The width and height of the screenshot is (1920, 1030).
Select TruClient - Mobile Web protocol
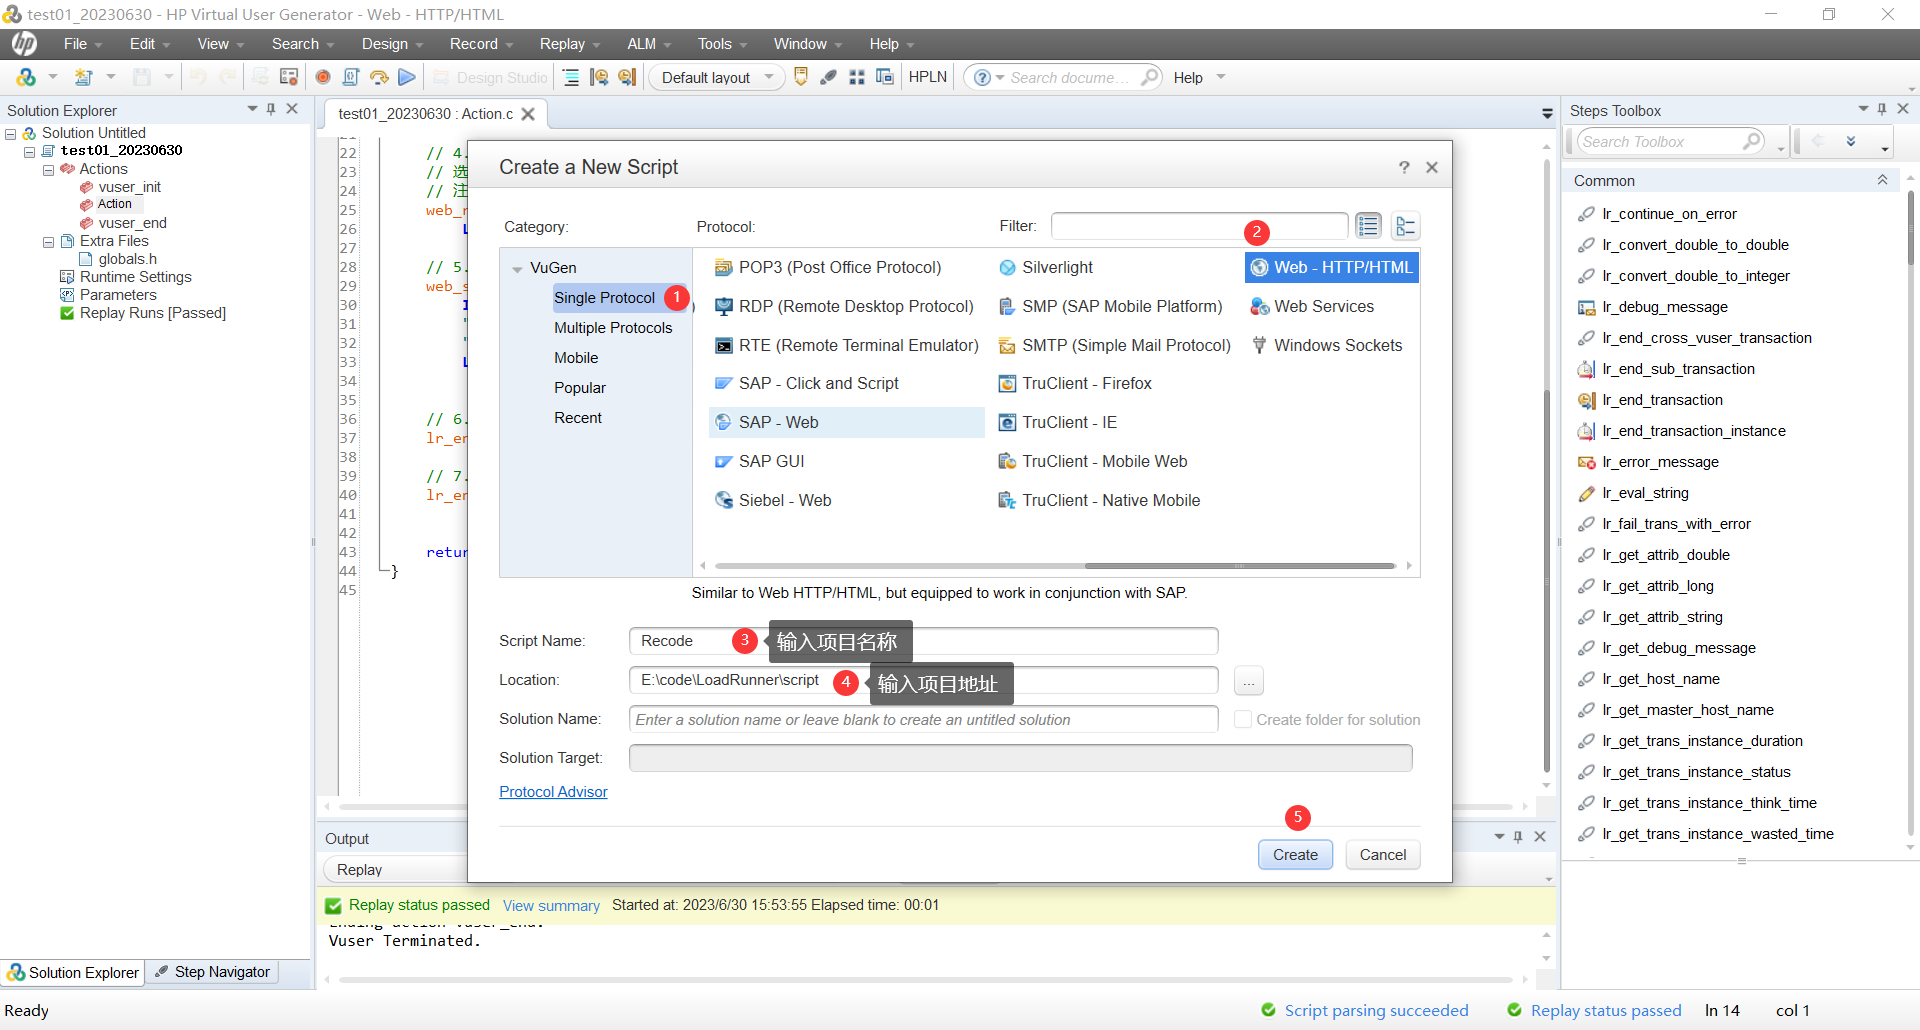(x=1093, y=461)
